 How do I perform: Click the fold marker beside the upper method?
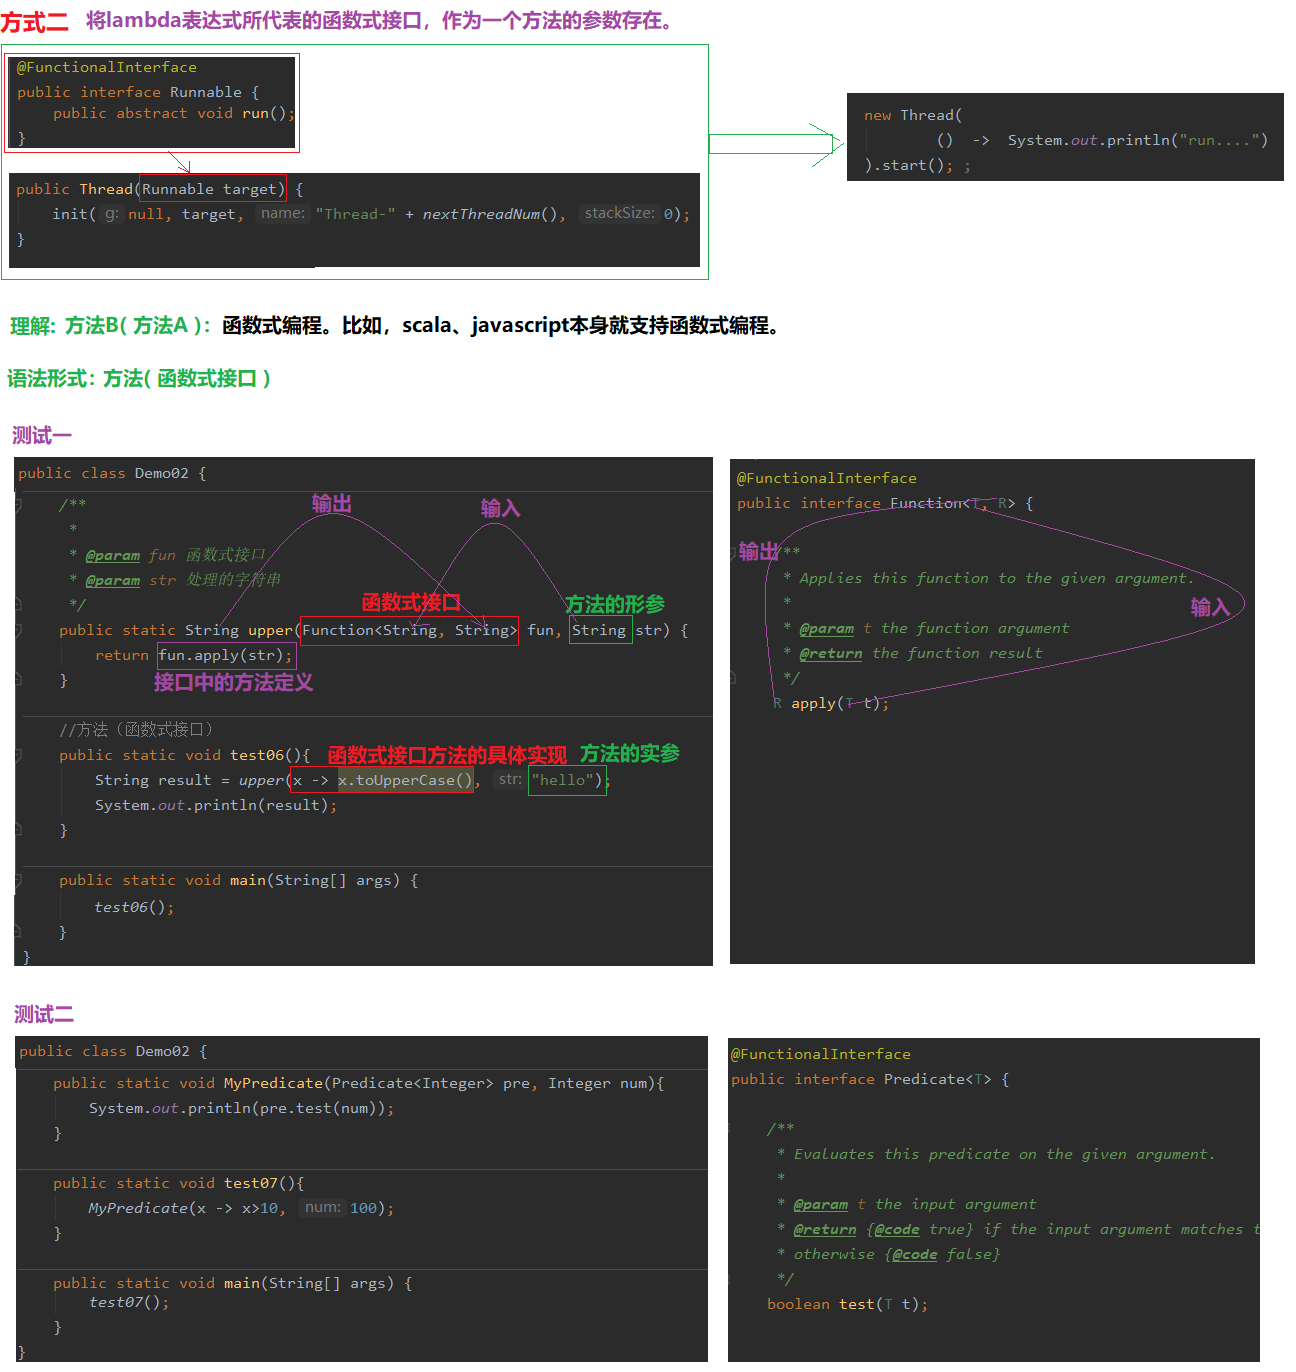click(x=19, y=630)
